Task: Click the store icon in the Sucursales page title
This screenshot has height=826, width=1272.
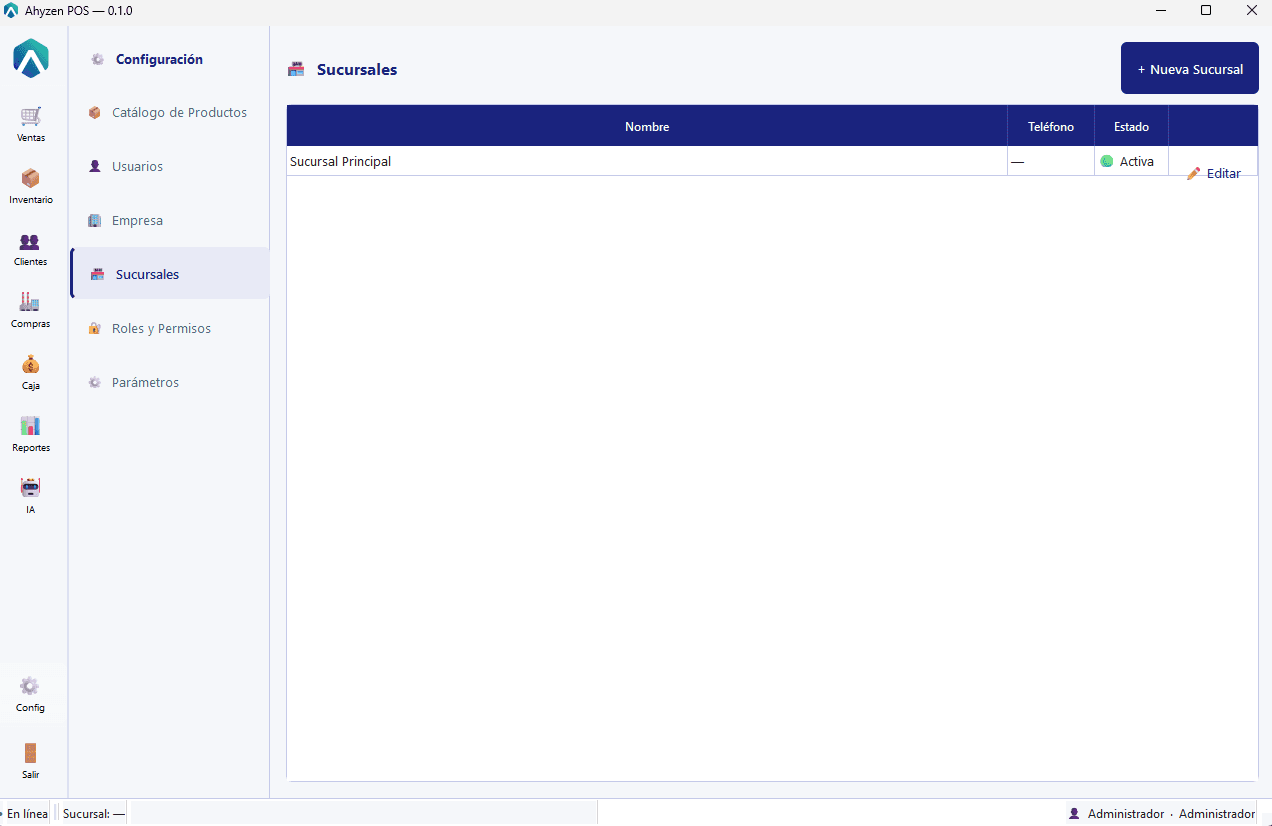Action: 296,70
